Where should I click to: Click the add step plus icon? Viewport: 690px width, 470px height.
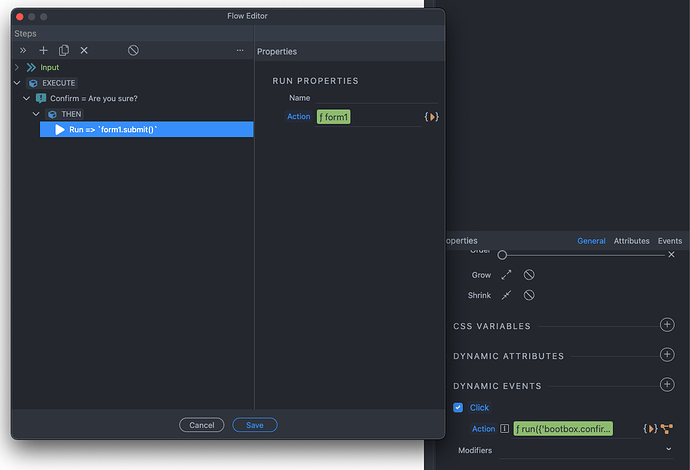[x=43, y=50]
